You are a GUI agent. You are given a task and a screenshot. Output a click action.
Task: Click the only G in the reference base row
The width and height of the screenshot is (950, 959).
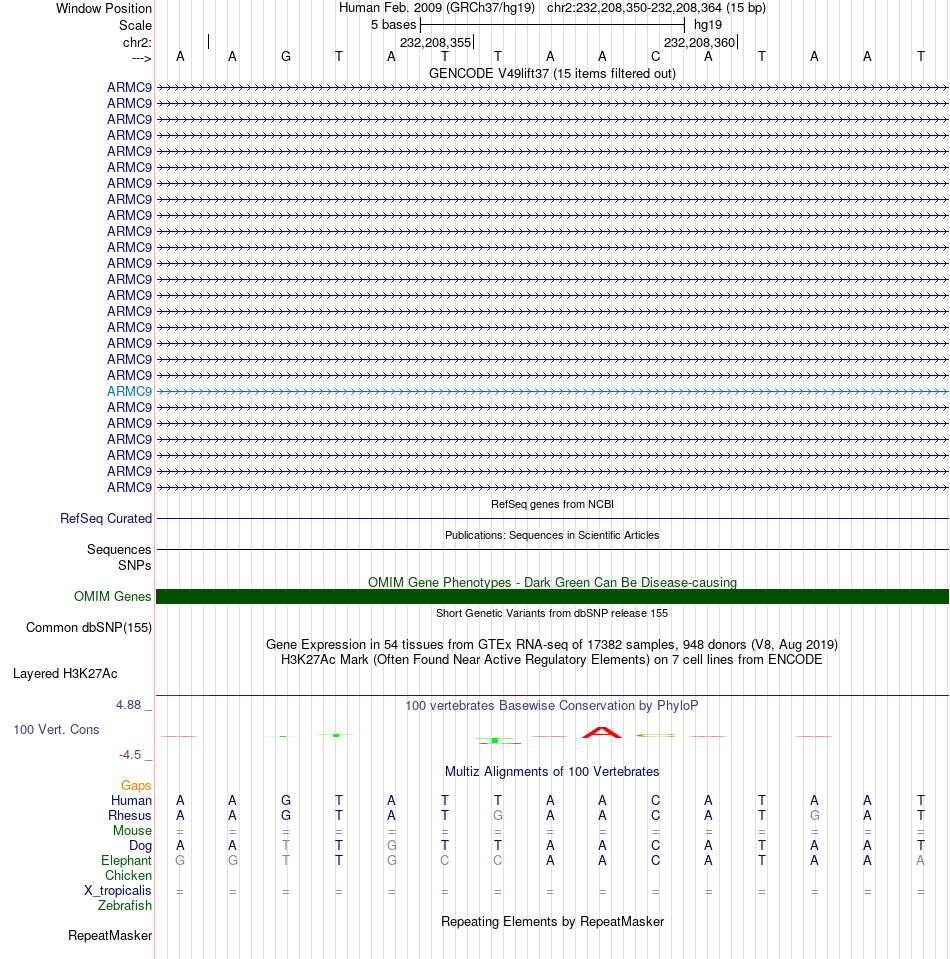[x=286, y=57]
